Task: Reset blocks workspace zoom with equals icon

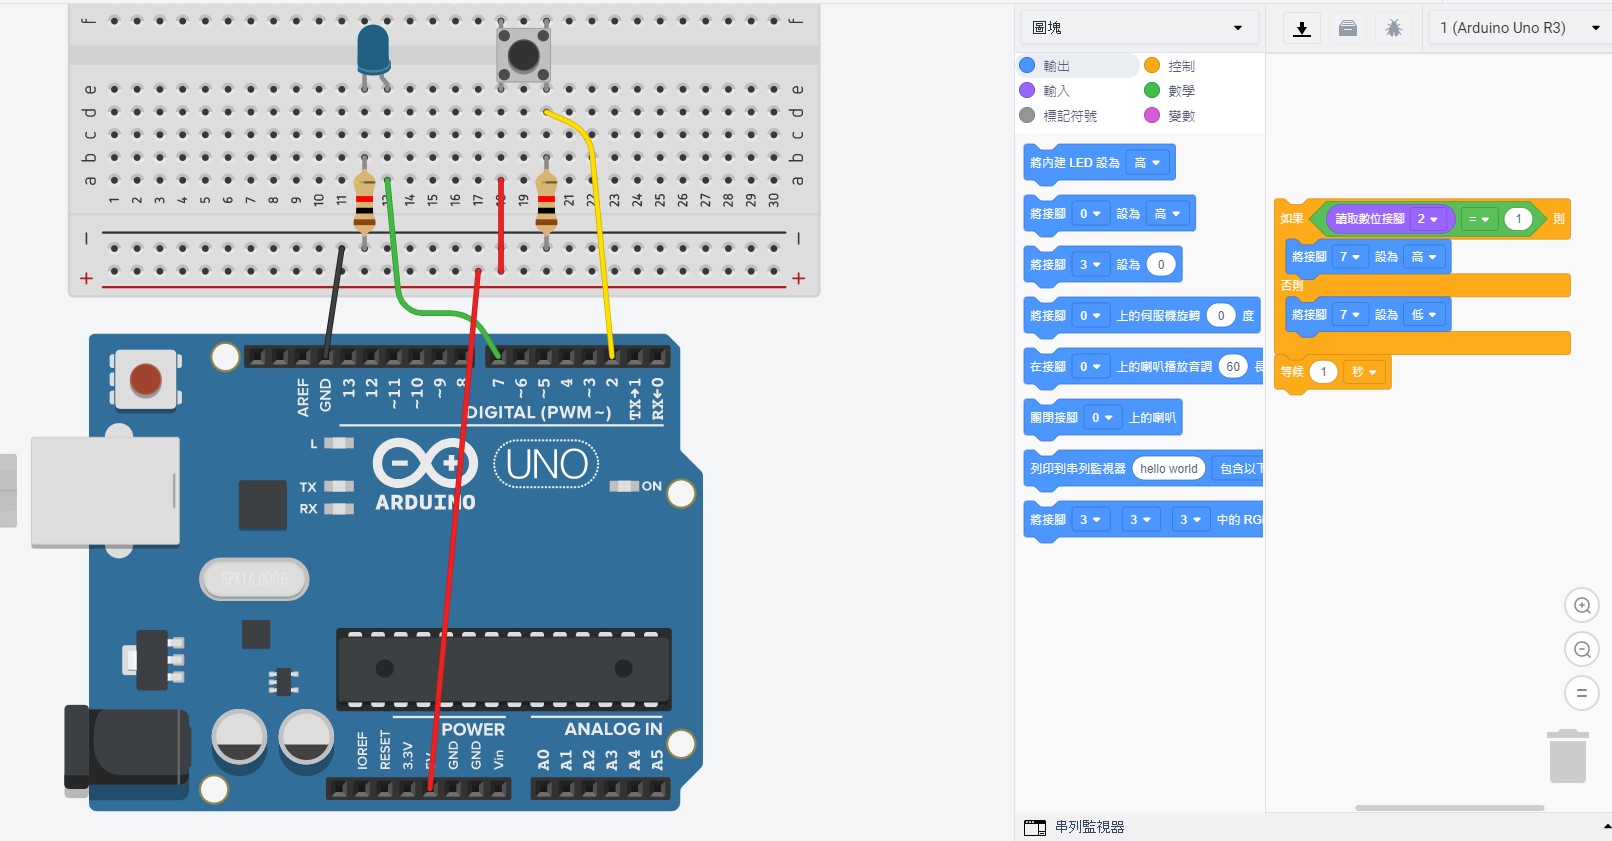Action: (1582, 693)
